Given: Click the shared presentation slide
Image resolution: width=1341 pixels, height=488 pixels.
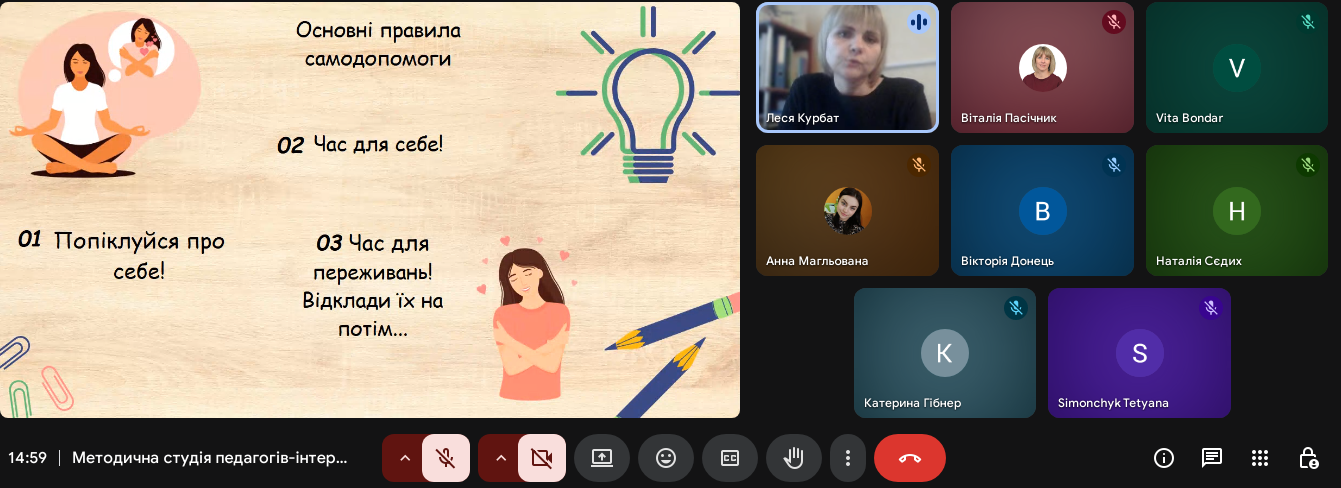Looking at the screenshot, I should pyautogui.click(x=370, y=209).
